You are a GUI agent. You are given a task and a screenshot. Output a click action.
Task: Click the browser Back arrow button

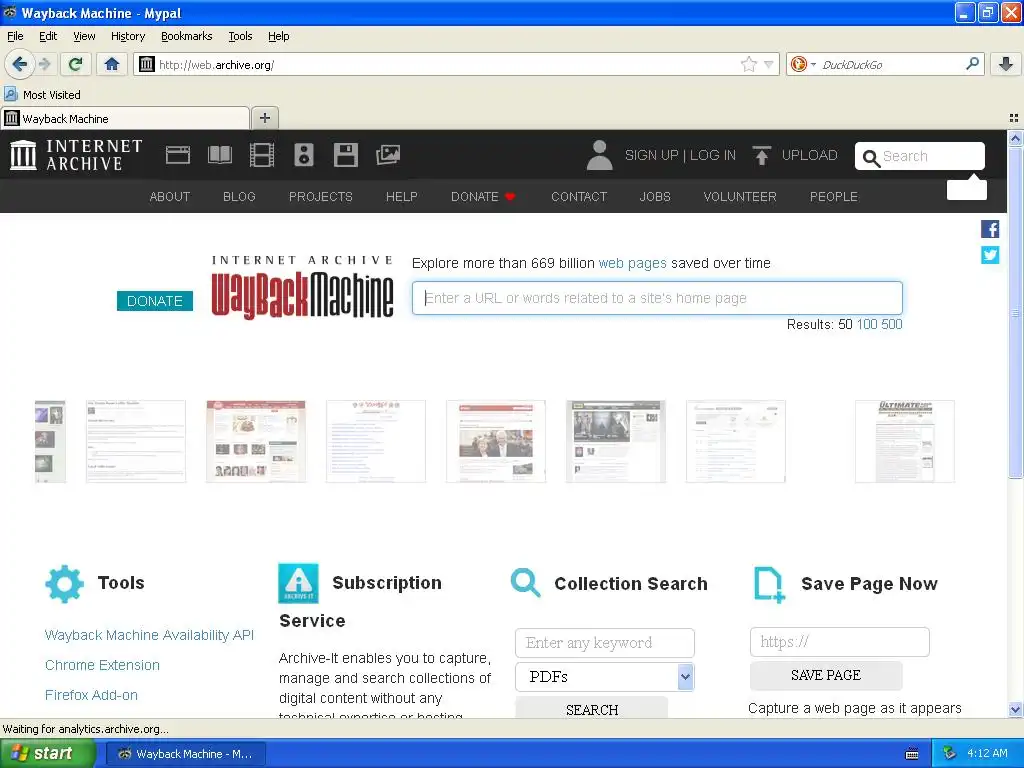click(19, 64)
